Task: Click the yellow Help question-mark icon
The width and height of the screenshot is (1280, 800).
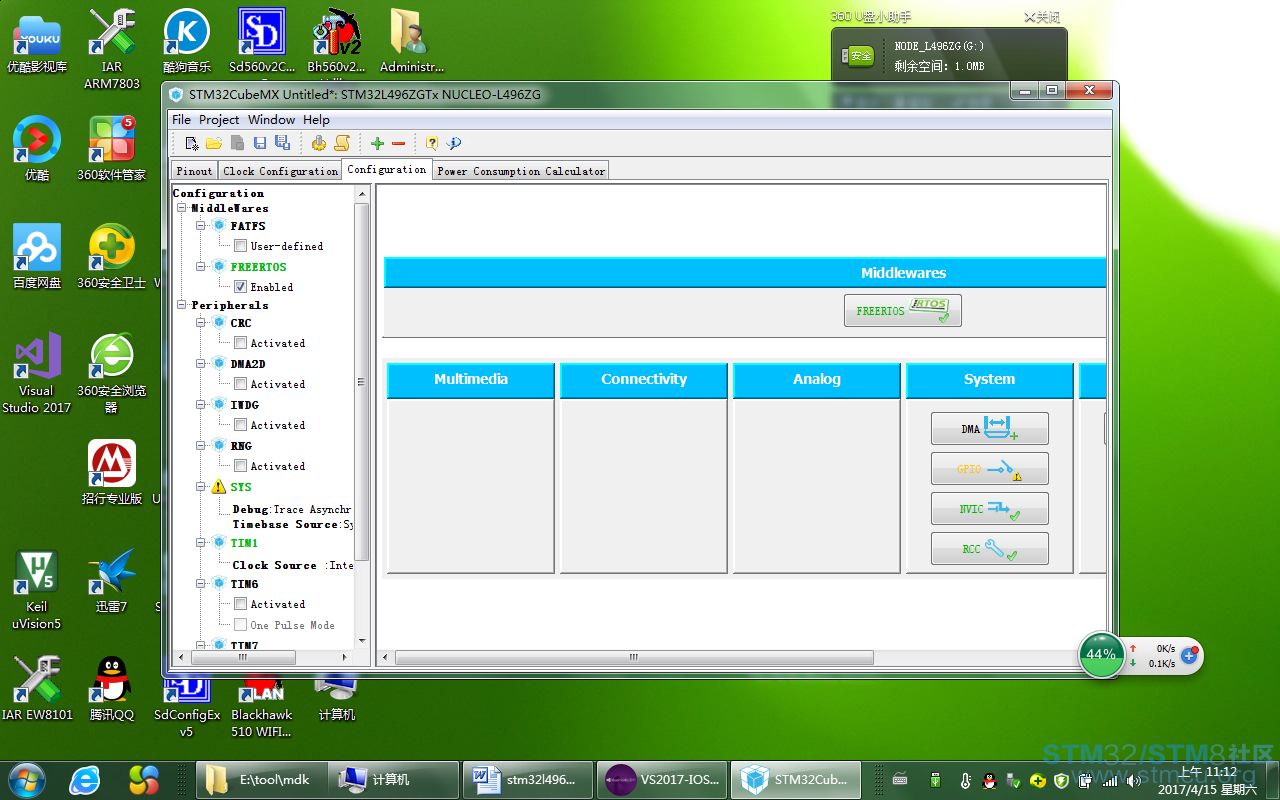Action: tap(432, 143)
